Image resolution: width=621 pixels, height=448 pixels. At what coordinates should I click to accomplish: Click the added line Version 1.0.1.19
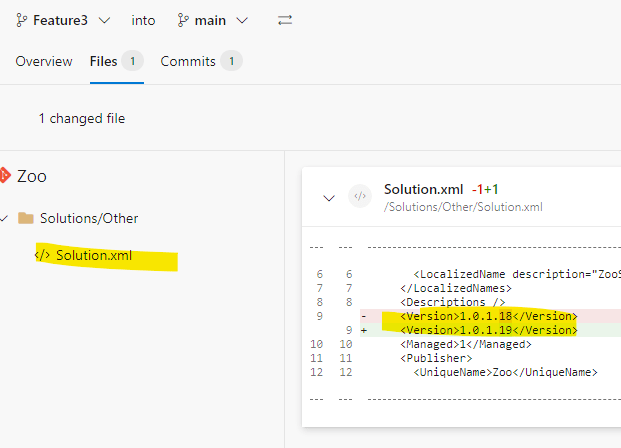[489, 330]
